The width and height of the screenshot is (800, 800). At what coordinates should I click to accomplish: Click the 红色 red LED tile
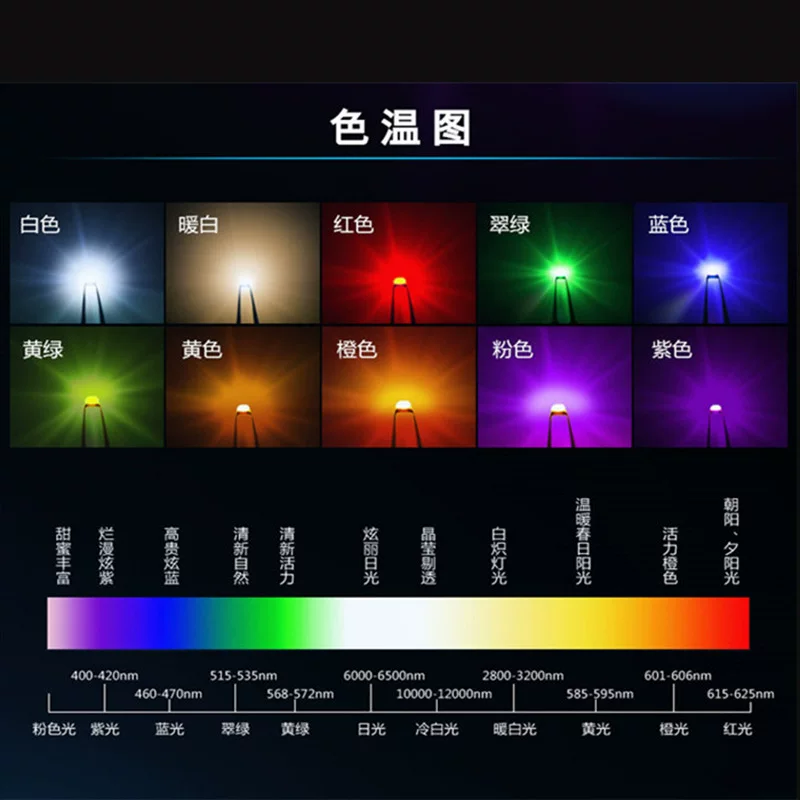(398, 263)
